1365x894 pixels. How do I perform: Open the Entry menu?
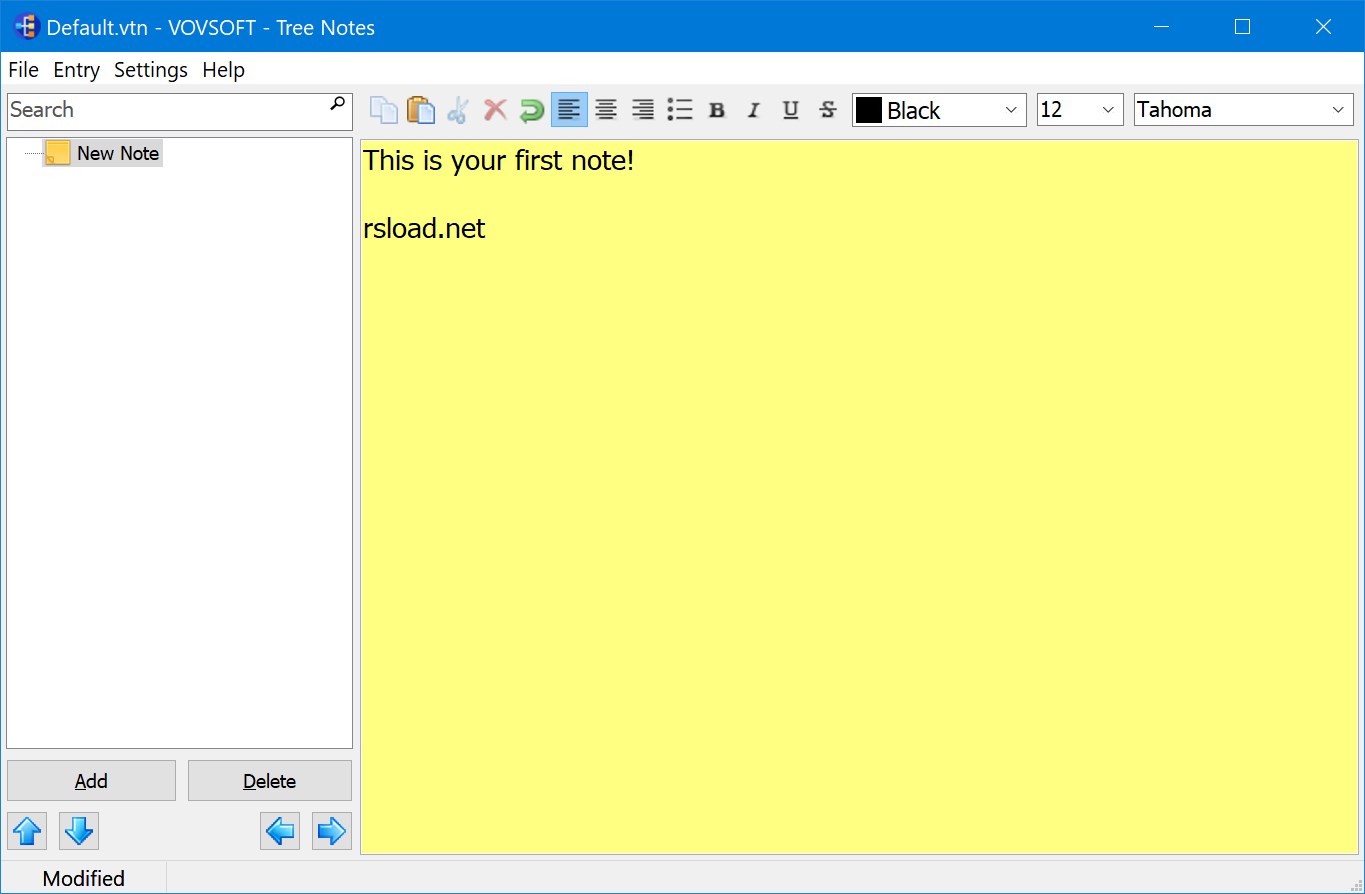(x=76, y=70)
